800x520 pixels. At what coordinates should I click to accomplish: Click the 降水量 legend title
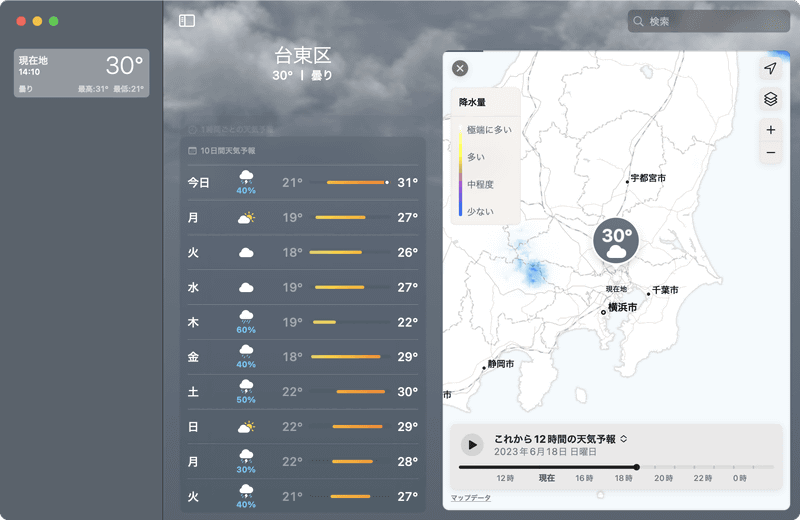[472, 102]
